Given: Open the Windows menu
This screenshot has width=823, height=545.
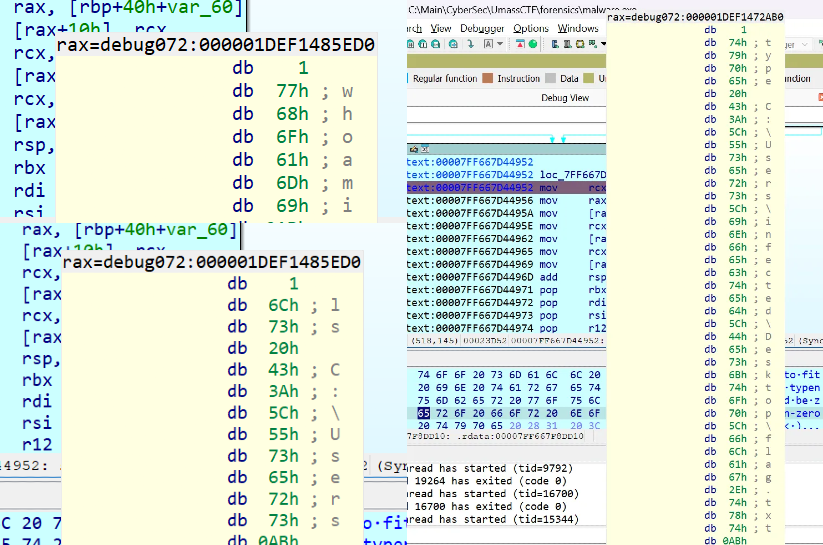Looking at the screenshot, I should pos(578,29).
